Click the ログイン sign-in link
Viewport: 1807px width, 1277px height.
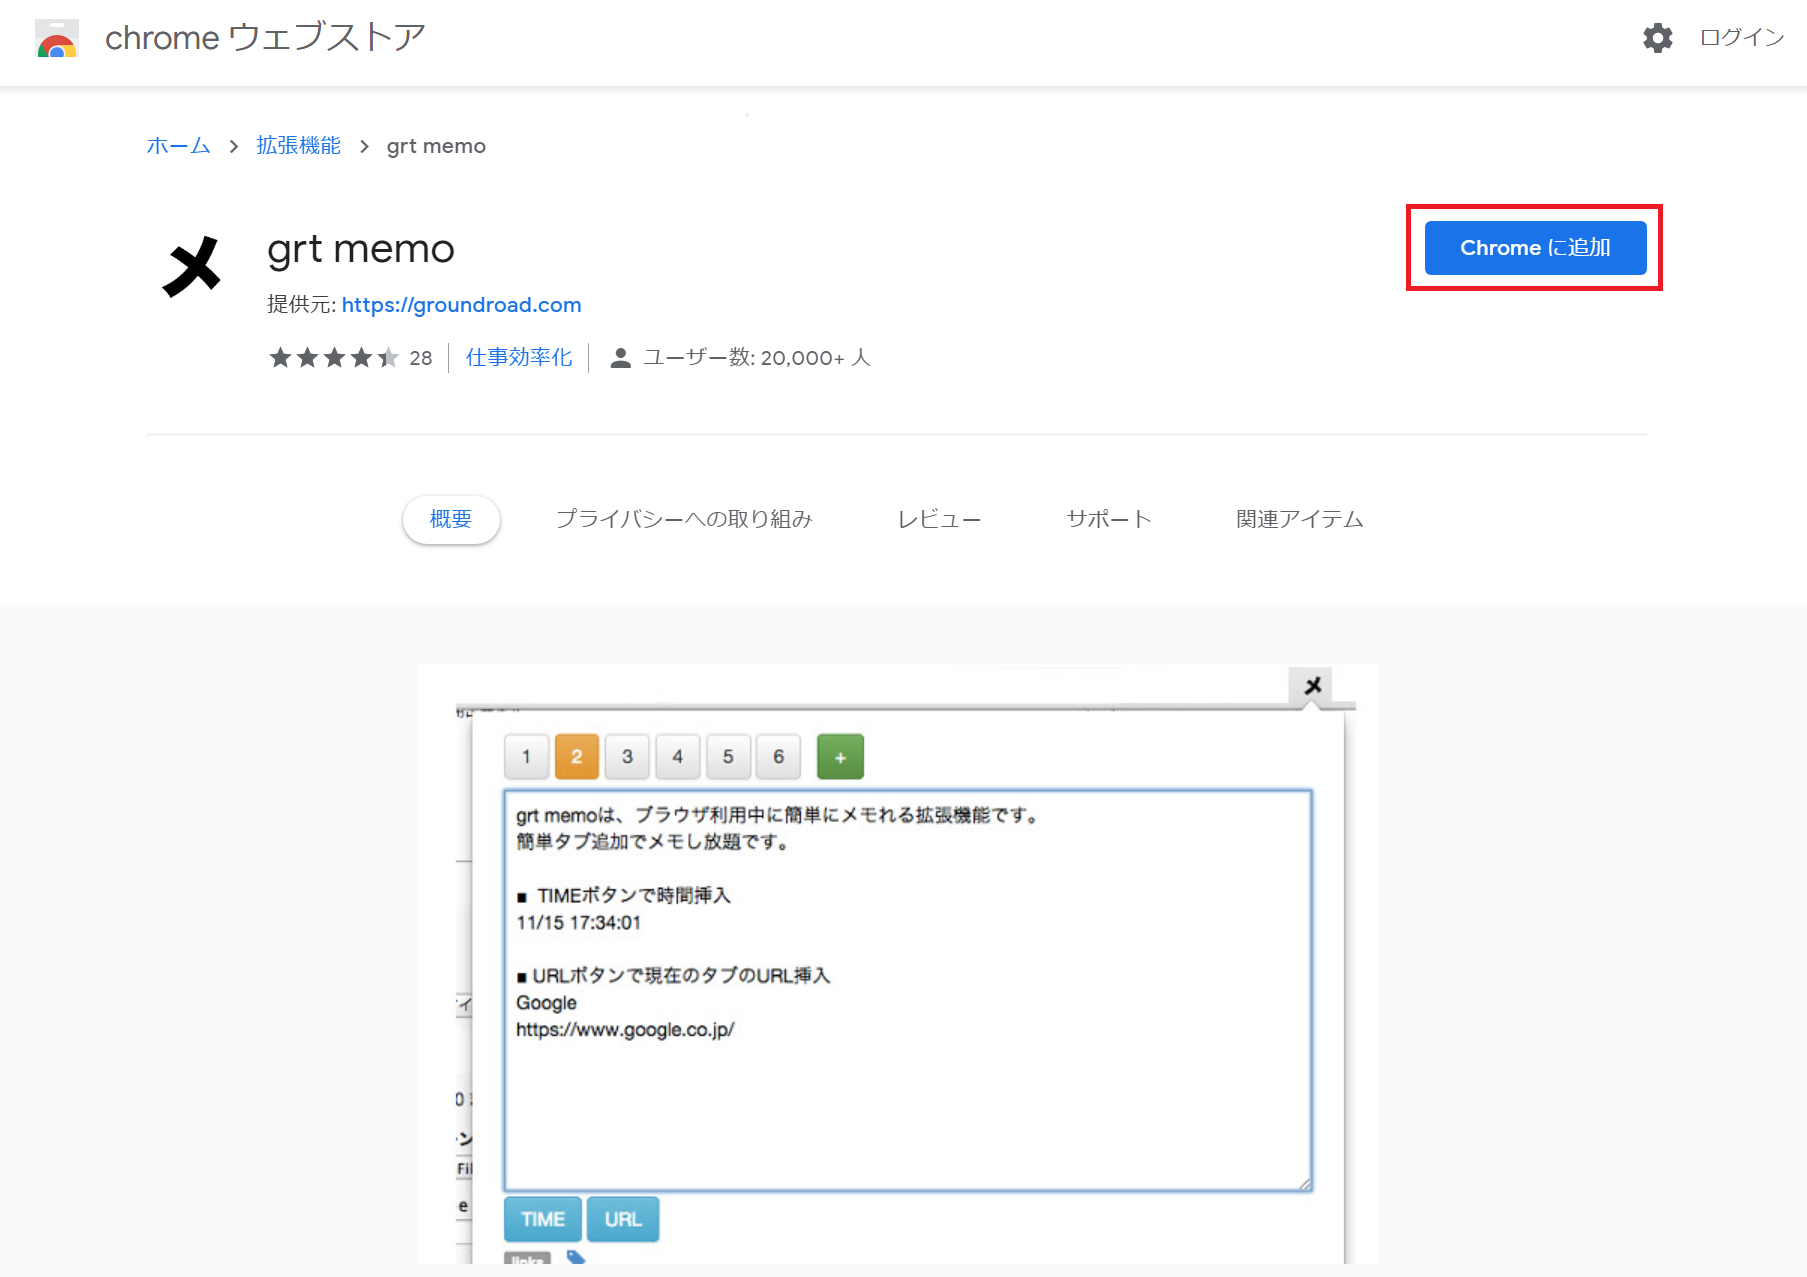pyautogui.click(x=1742, y=37)
